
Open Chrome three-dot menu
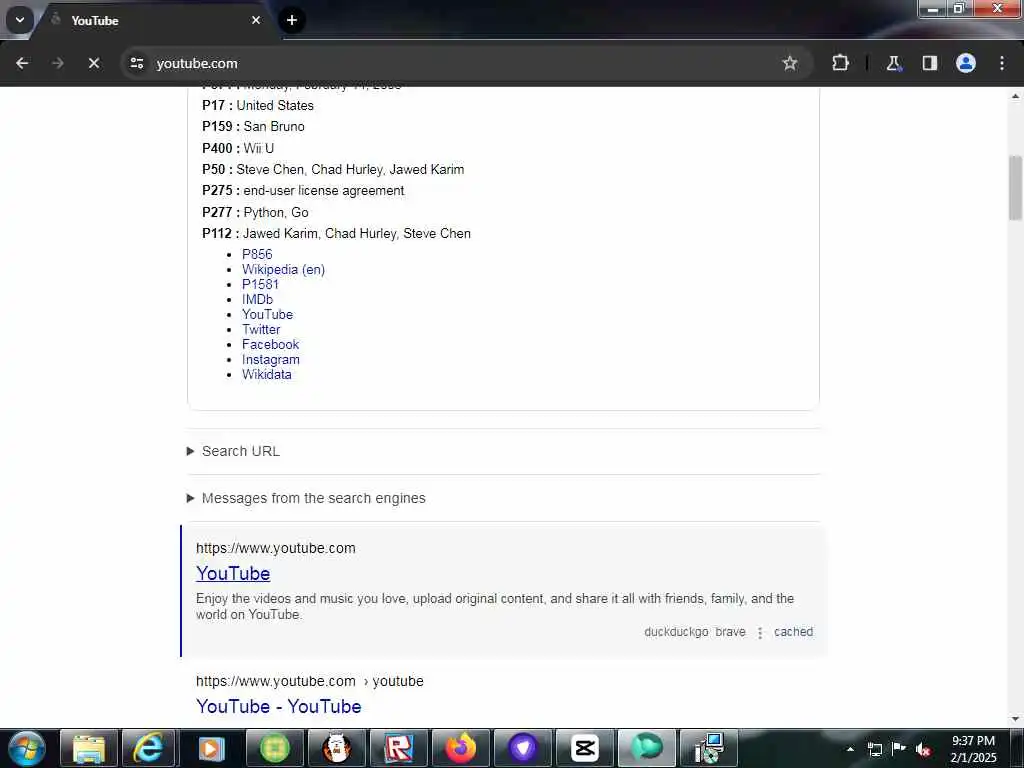(x=1002, y=63)
